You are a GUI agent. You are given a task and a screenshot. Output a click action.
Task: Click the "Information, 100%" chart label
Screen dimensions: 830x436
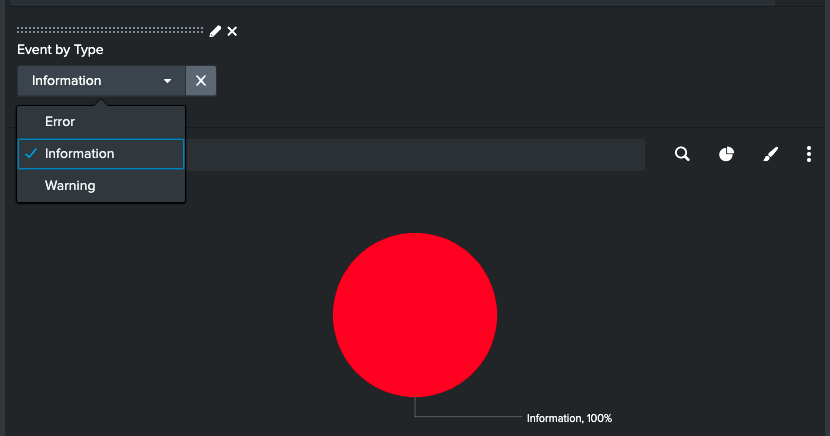[x=569, y=418]
